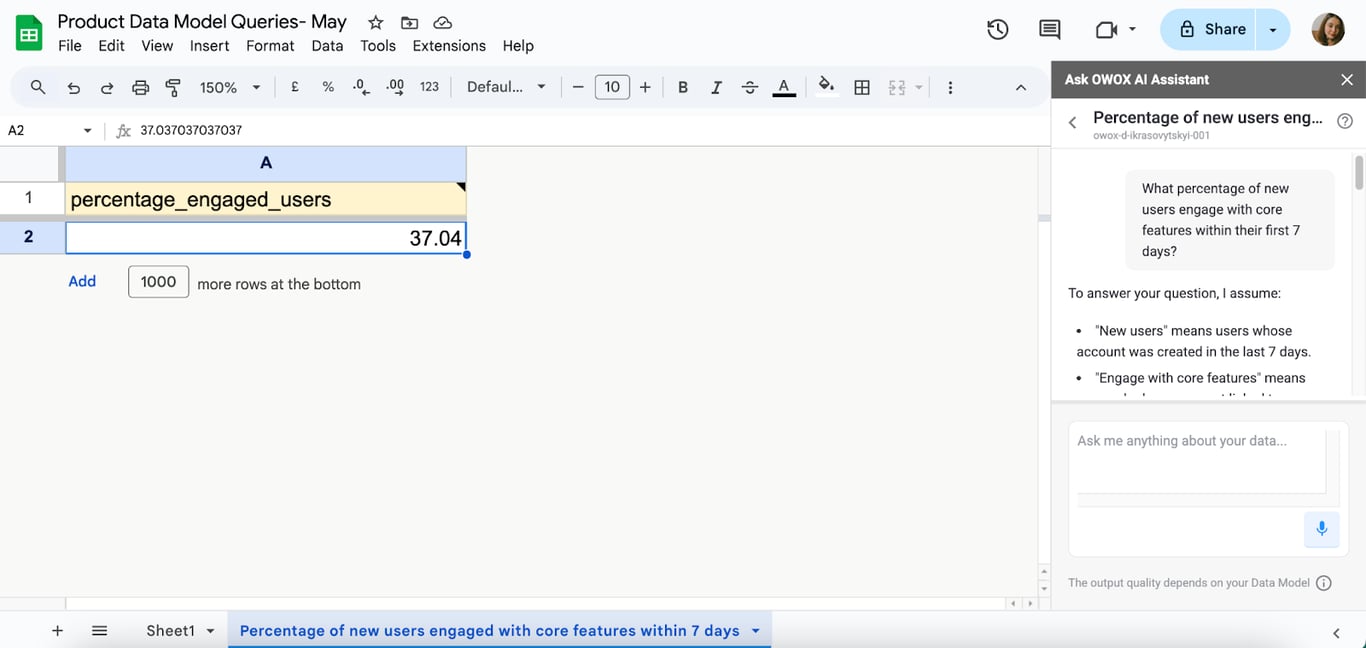
Task: Redo the last action
Action: 107,87
